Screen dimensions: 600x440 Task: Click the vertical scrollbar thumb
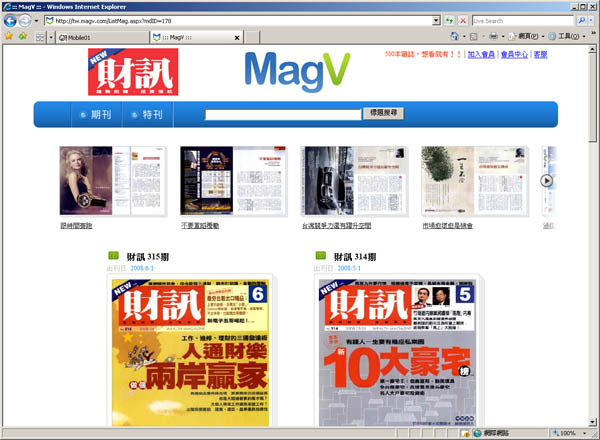pyautogui.click(x=592, y=98)
